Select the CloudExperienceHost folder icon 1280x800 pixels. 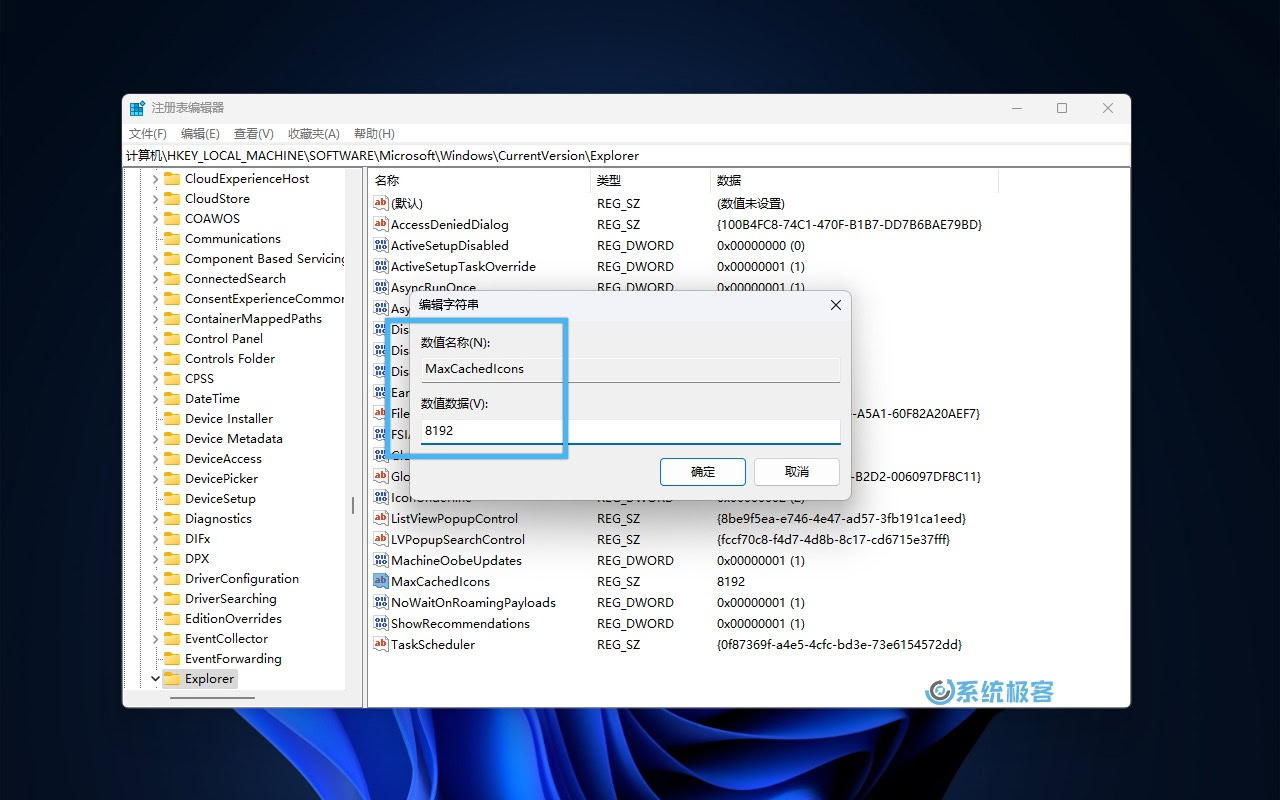click(171, 179)
